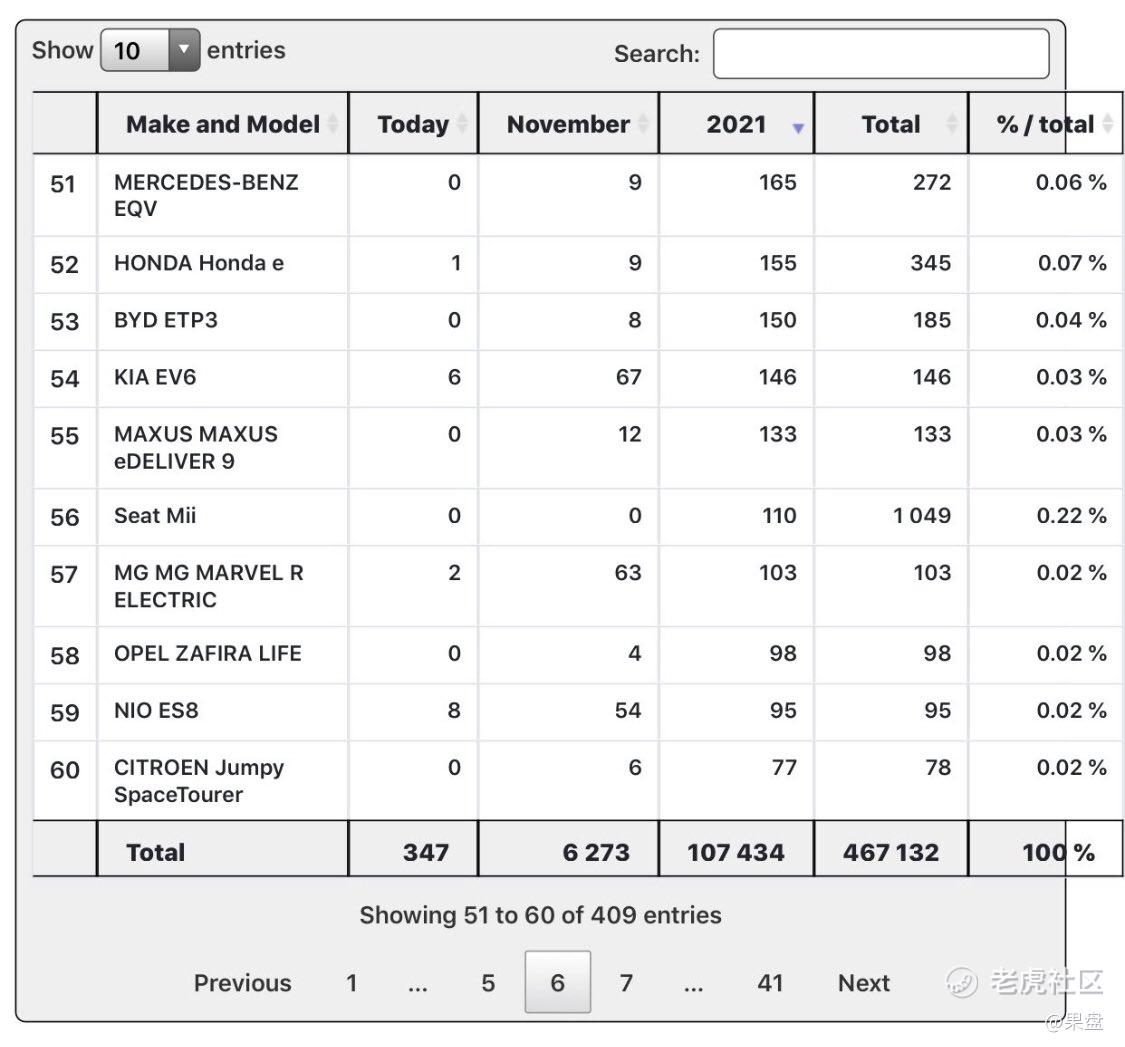Select KIA EV6 row name
The image size is (1125, 1047).
click(x=155, y=377)
